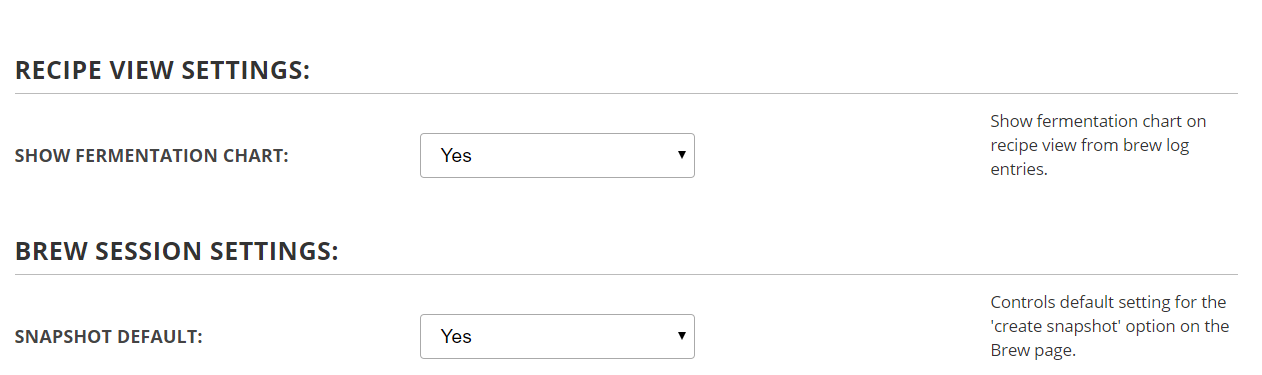Click divider line under Brew Session Settings

point(626,275)
